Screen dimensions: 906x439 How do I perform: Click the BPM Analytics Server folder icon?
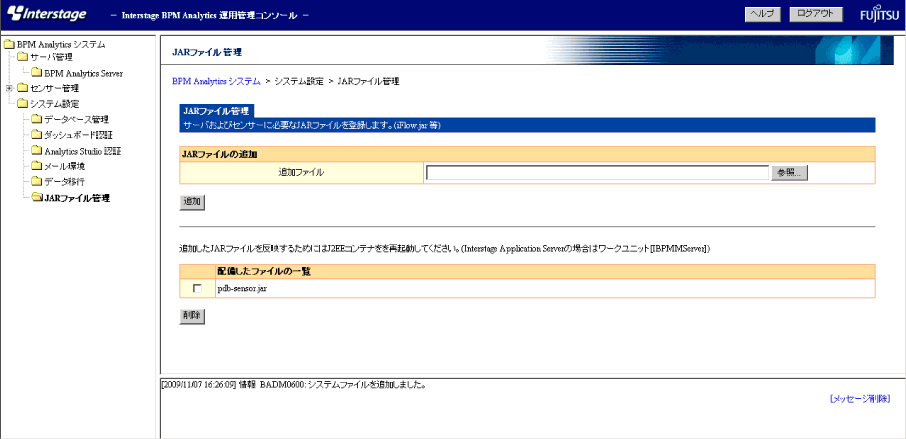pos(36,73)
